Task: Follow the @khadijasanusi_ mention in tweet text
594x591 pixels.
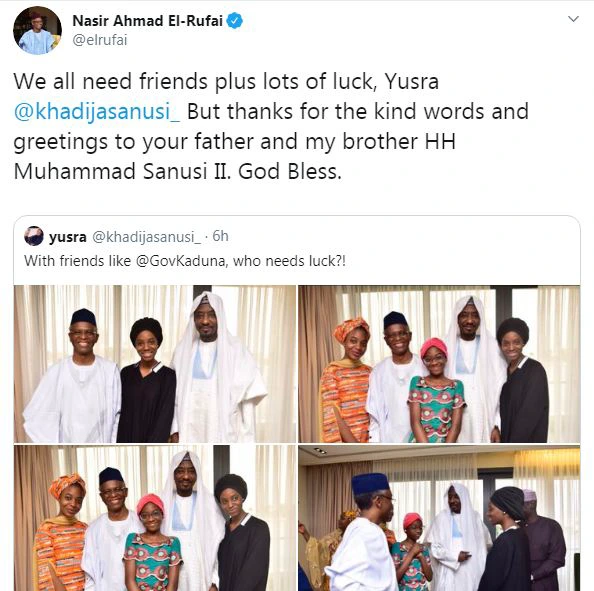Action: (97, 112)
